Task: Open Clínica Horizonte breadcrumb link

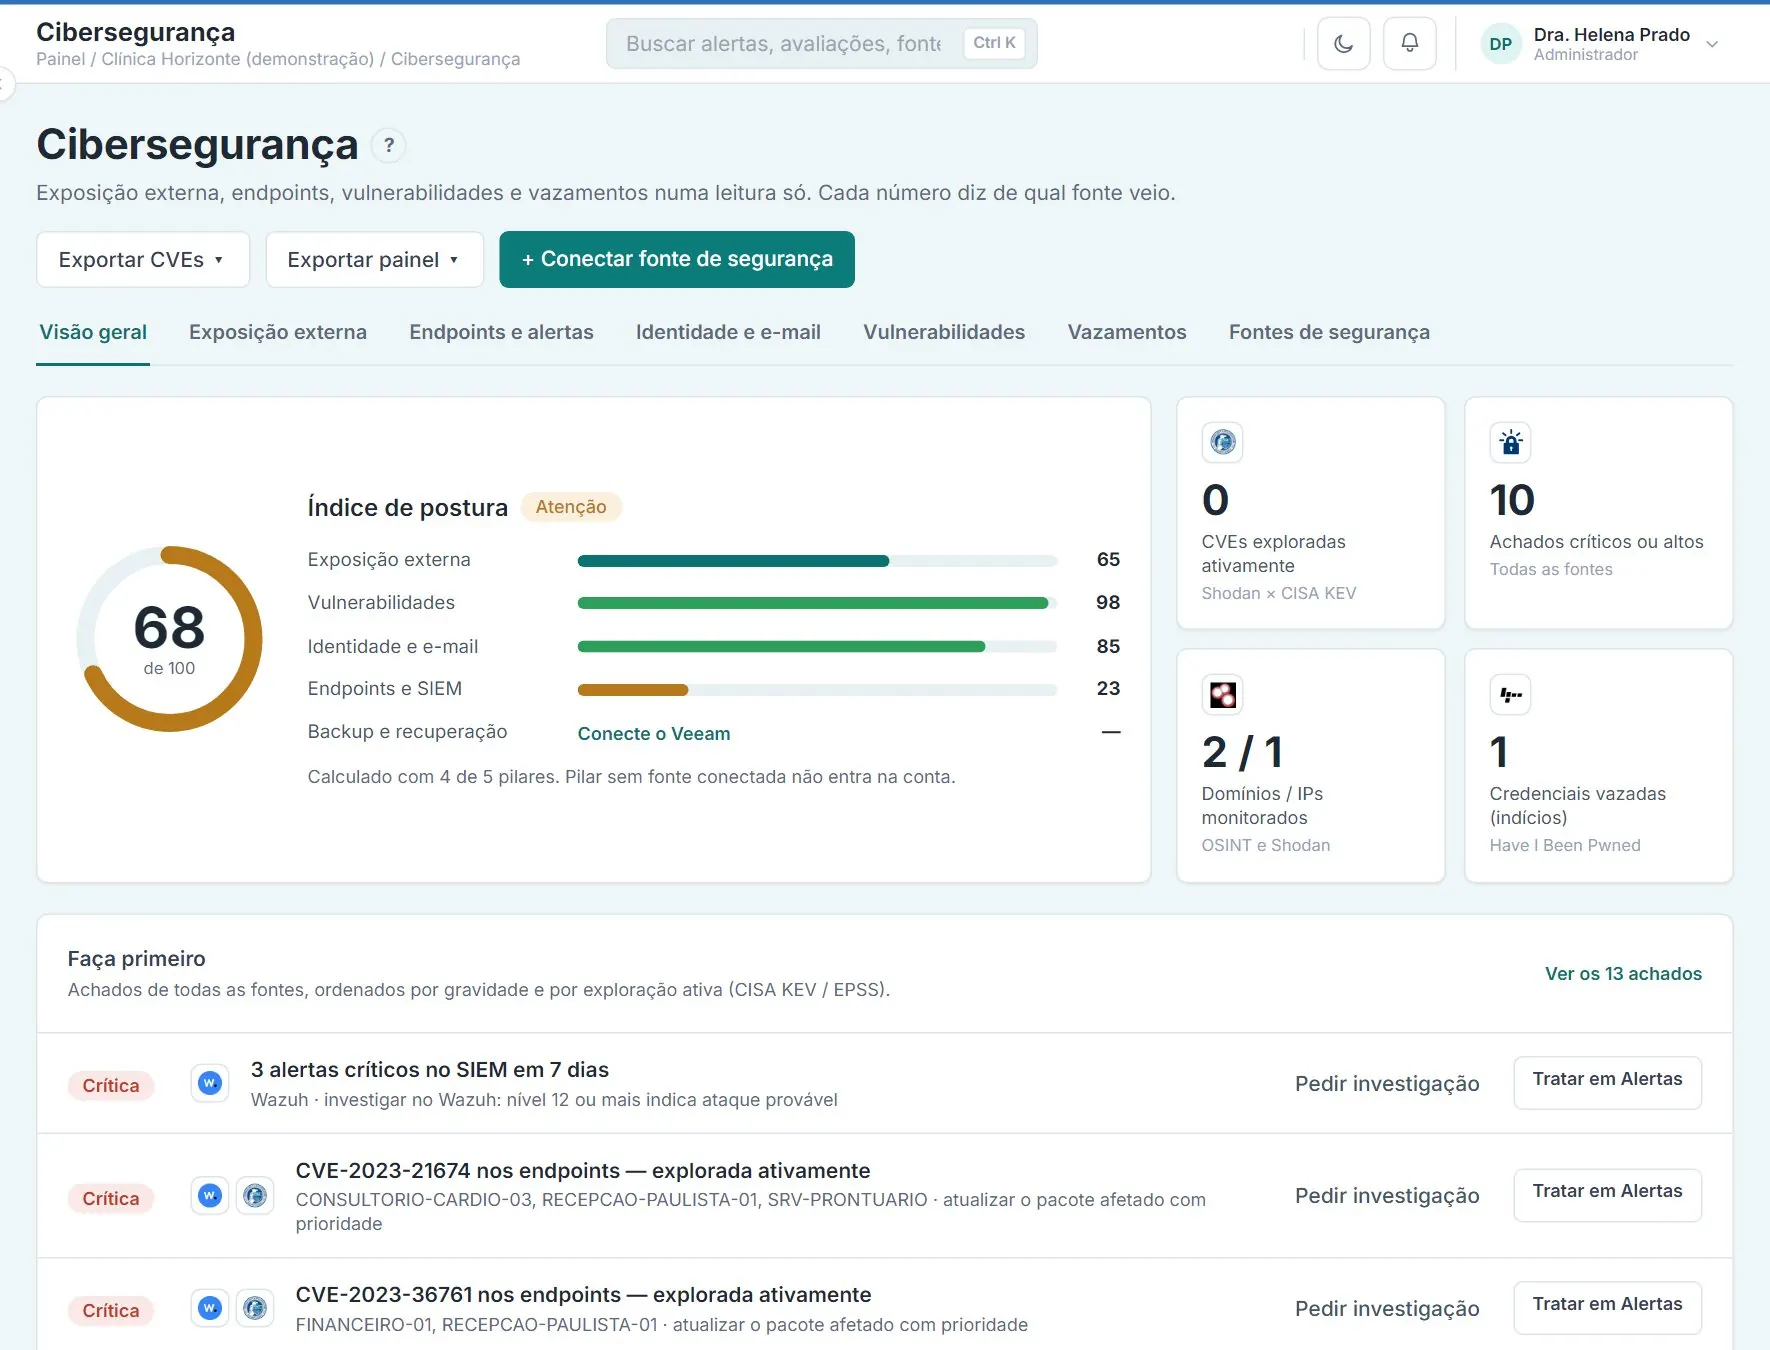Action: click(x=237, y=59)
